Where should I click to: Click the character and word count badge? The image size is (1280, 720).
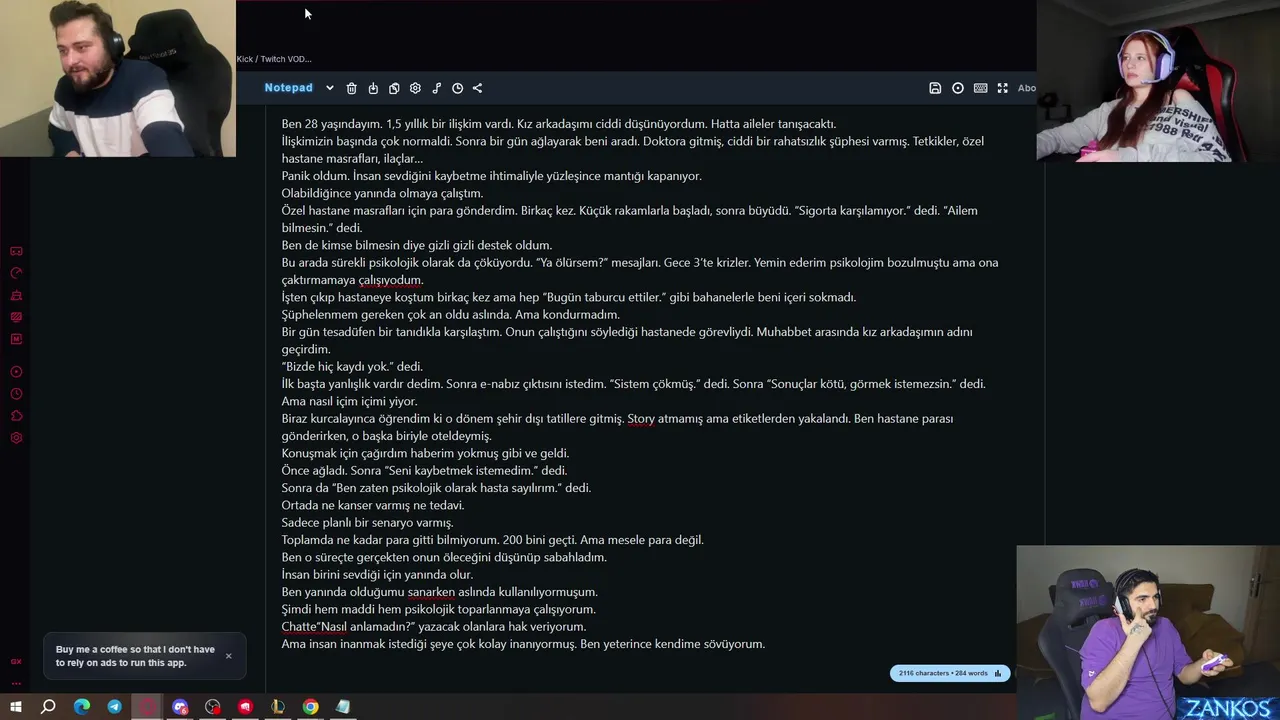click(x=950, y=673)
